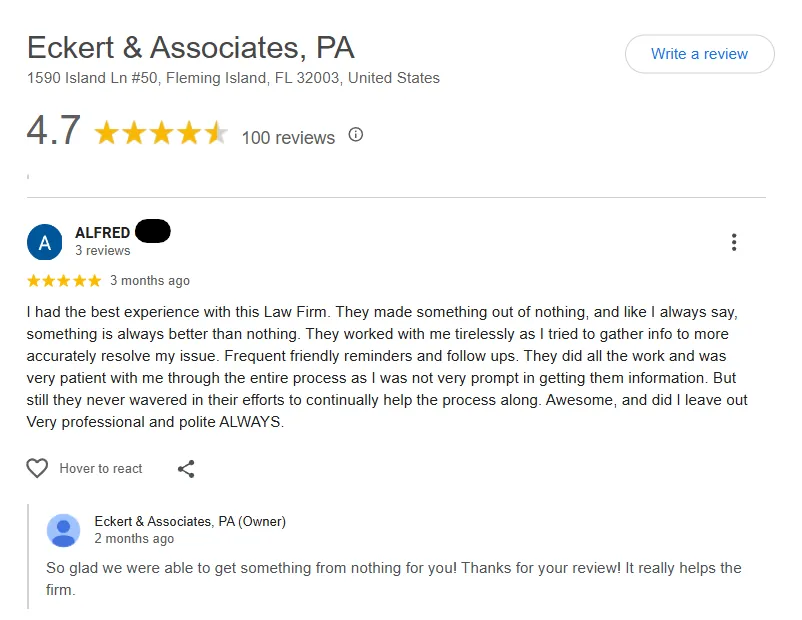Click the review's five yellow stars
This screenshot has height=620, width=802.
coord(64,281)
